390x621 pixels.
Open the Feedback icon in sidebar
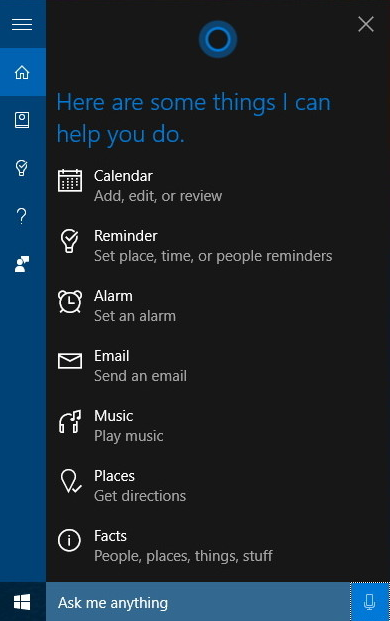pos(22,264)
